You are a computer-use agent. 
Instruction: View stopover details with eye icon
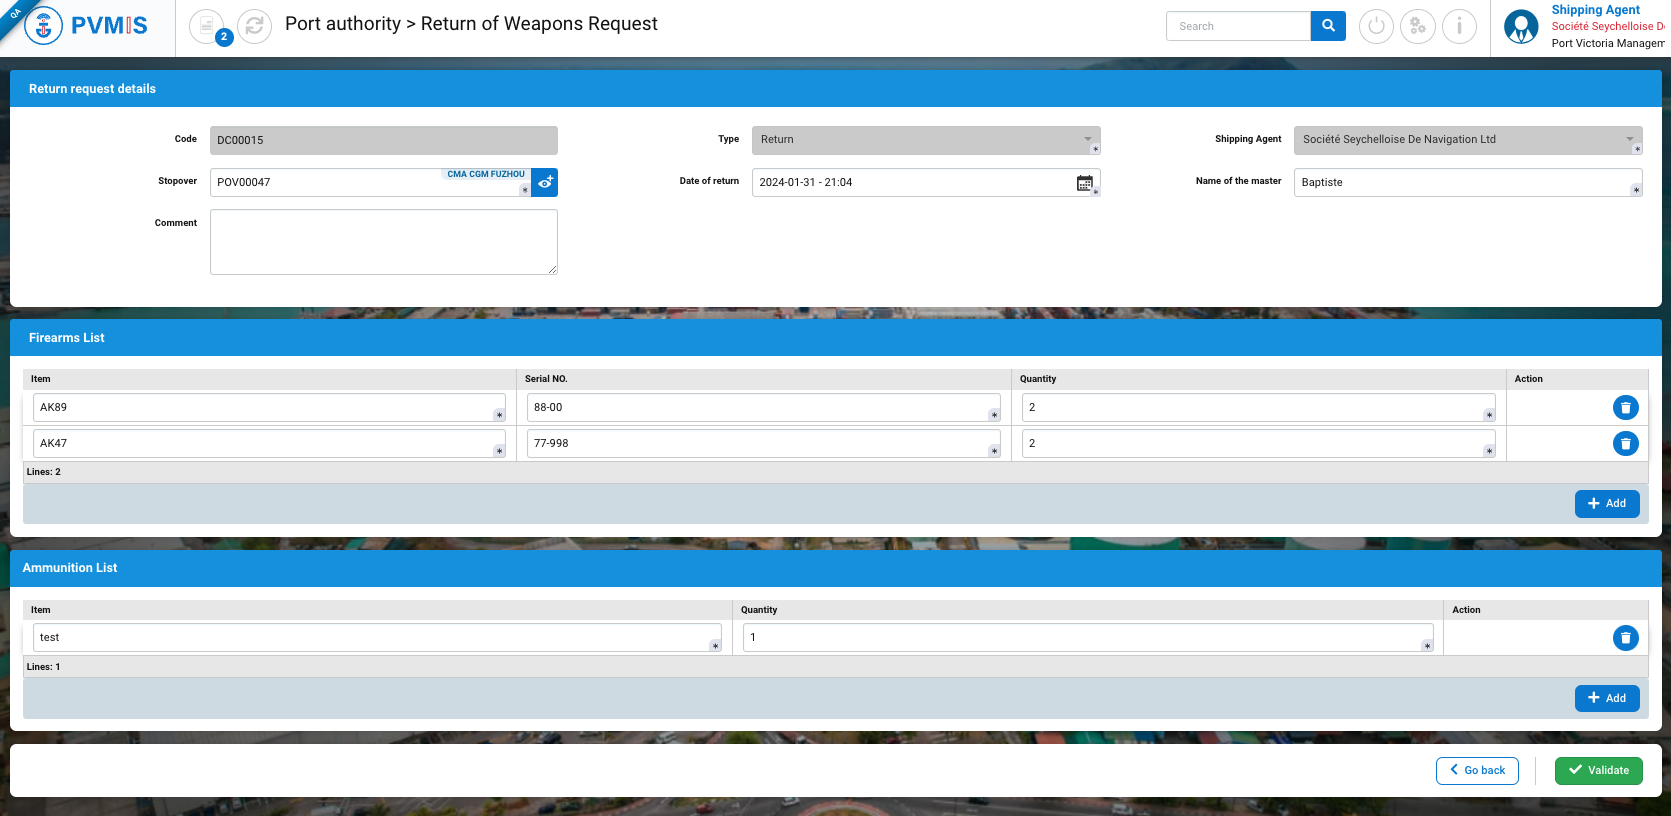click(544, 183)
